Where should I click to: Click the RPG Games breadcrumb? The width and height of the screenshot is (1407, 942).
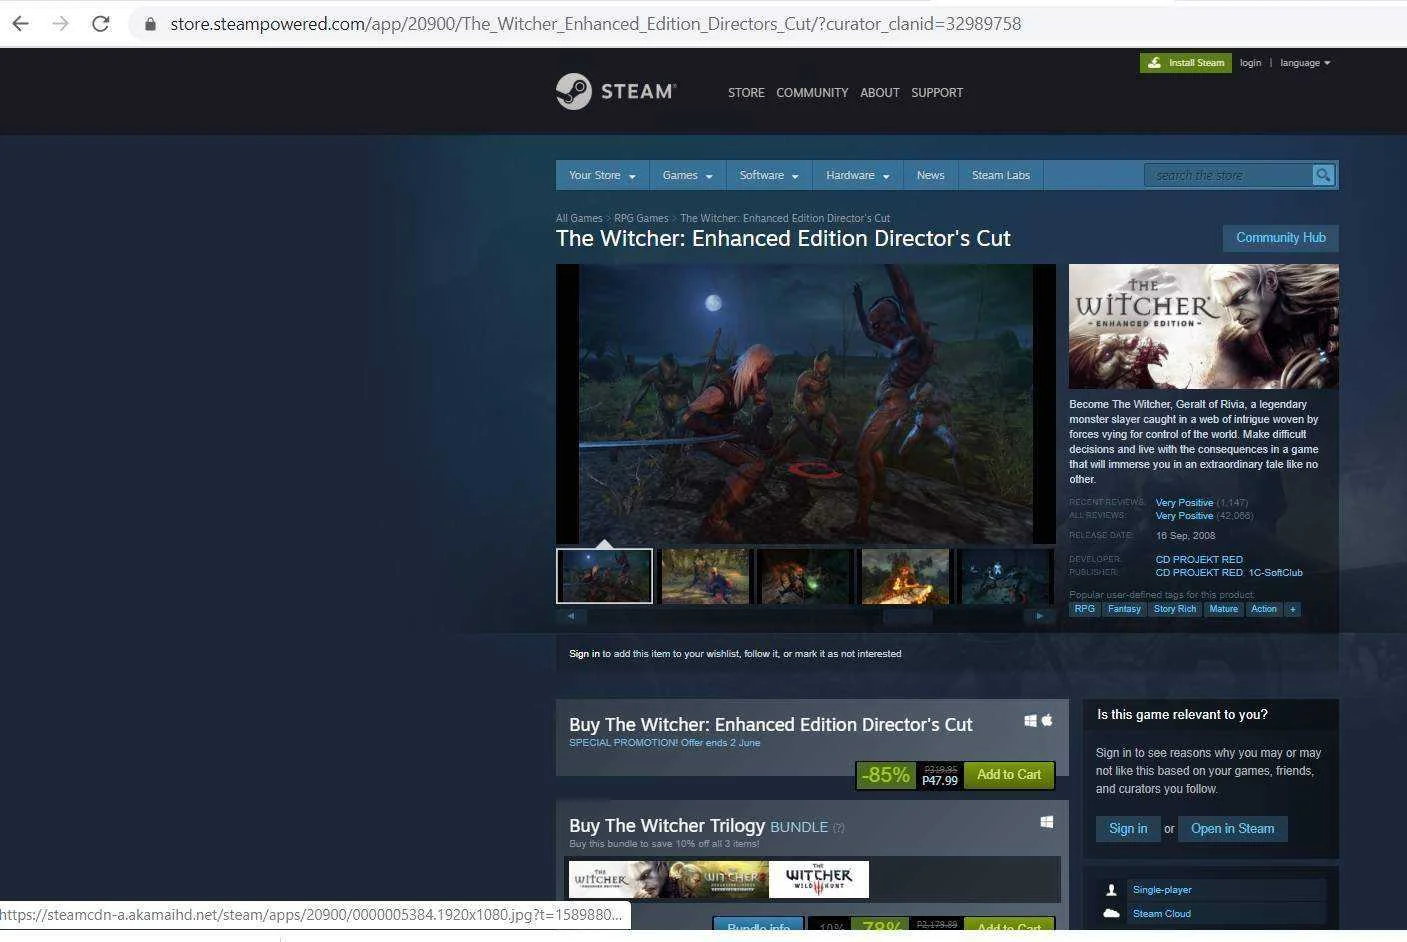click(641, 218)
